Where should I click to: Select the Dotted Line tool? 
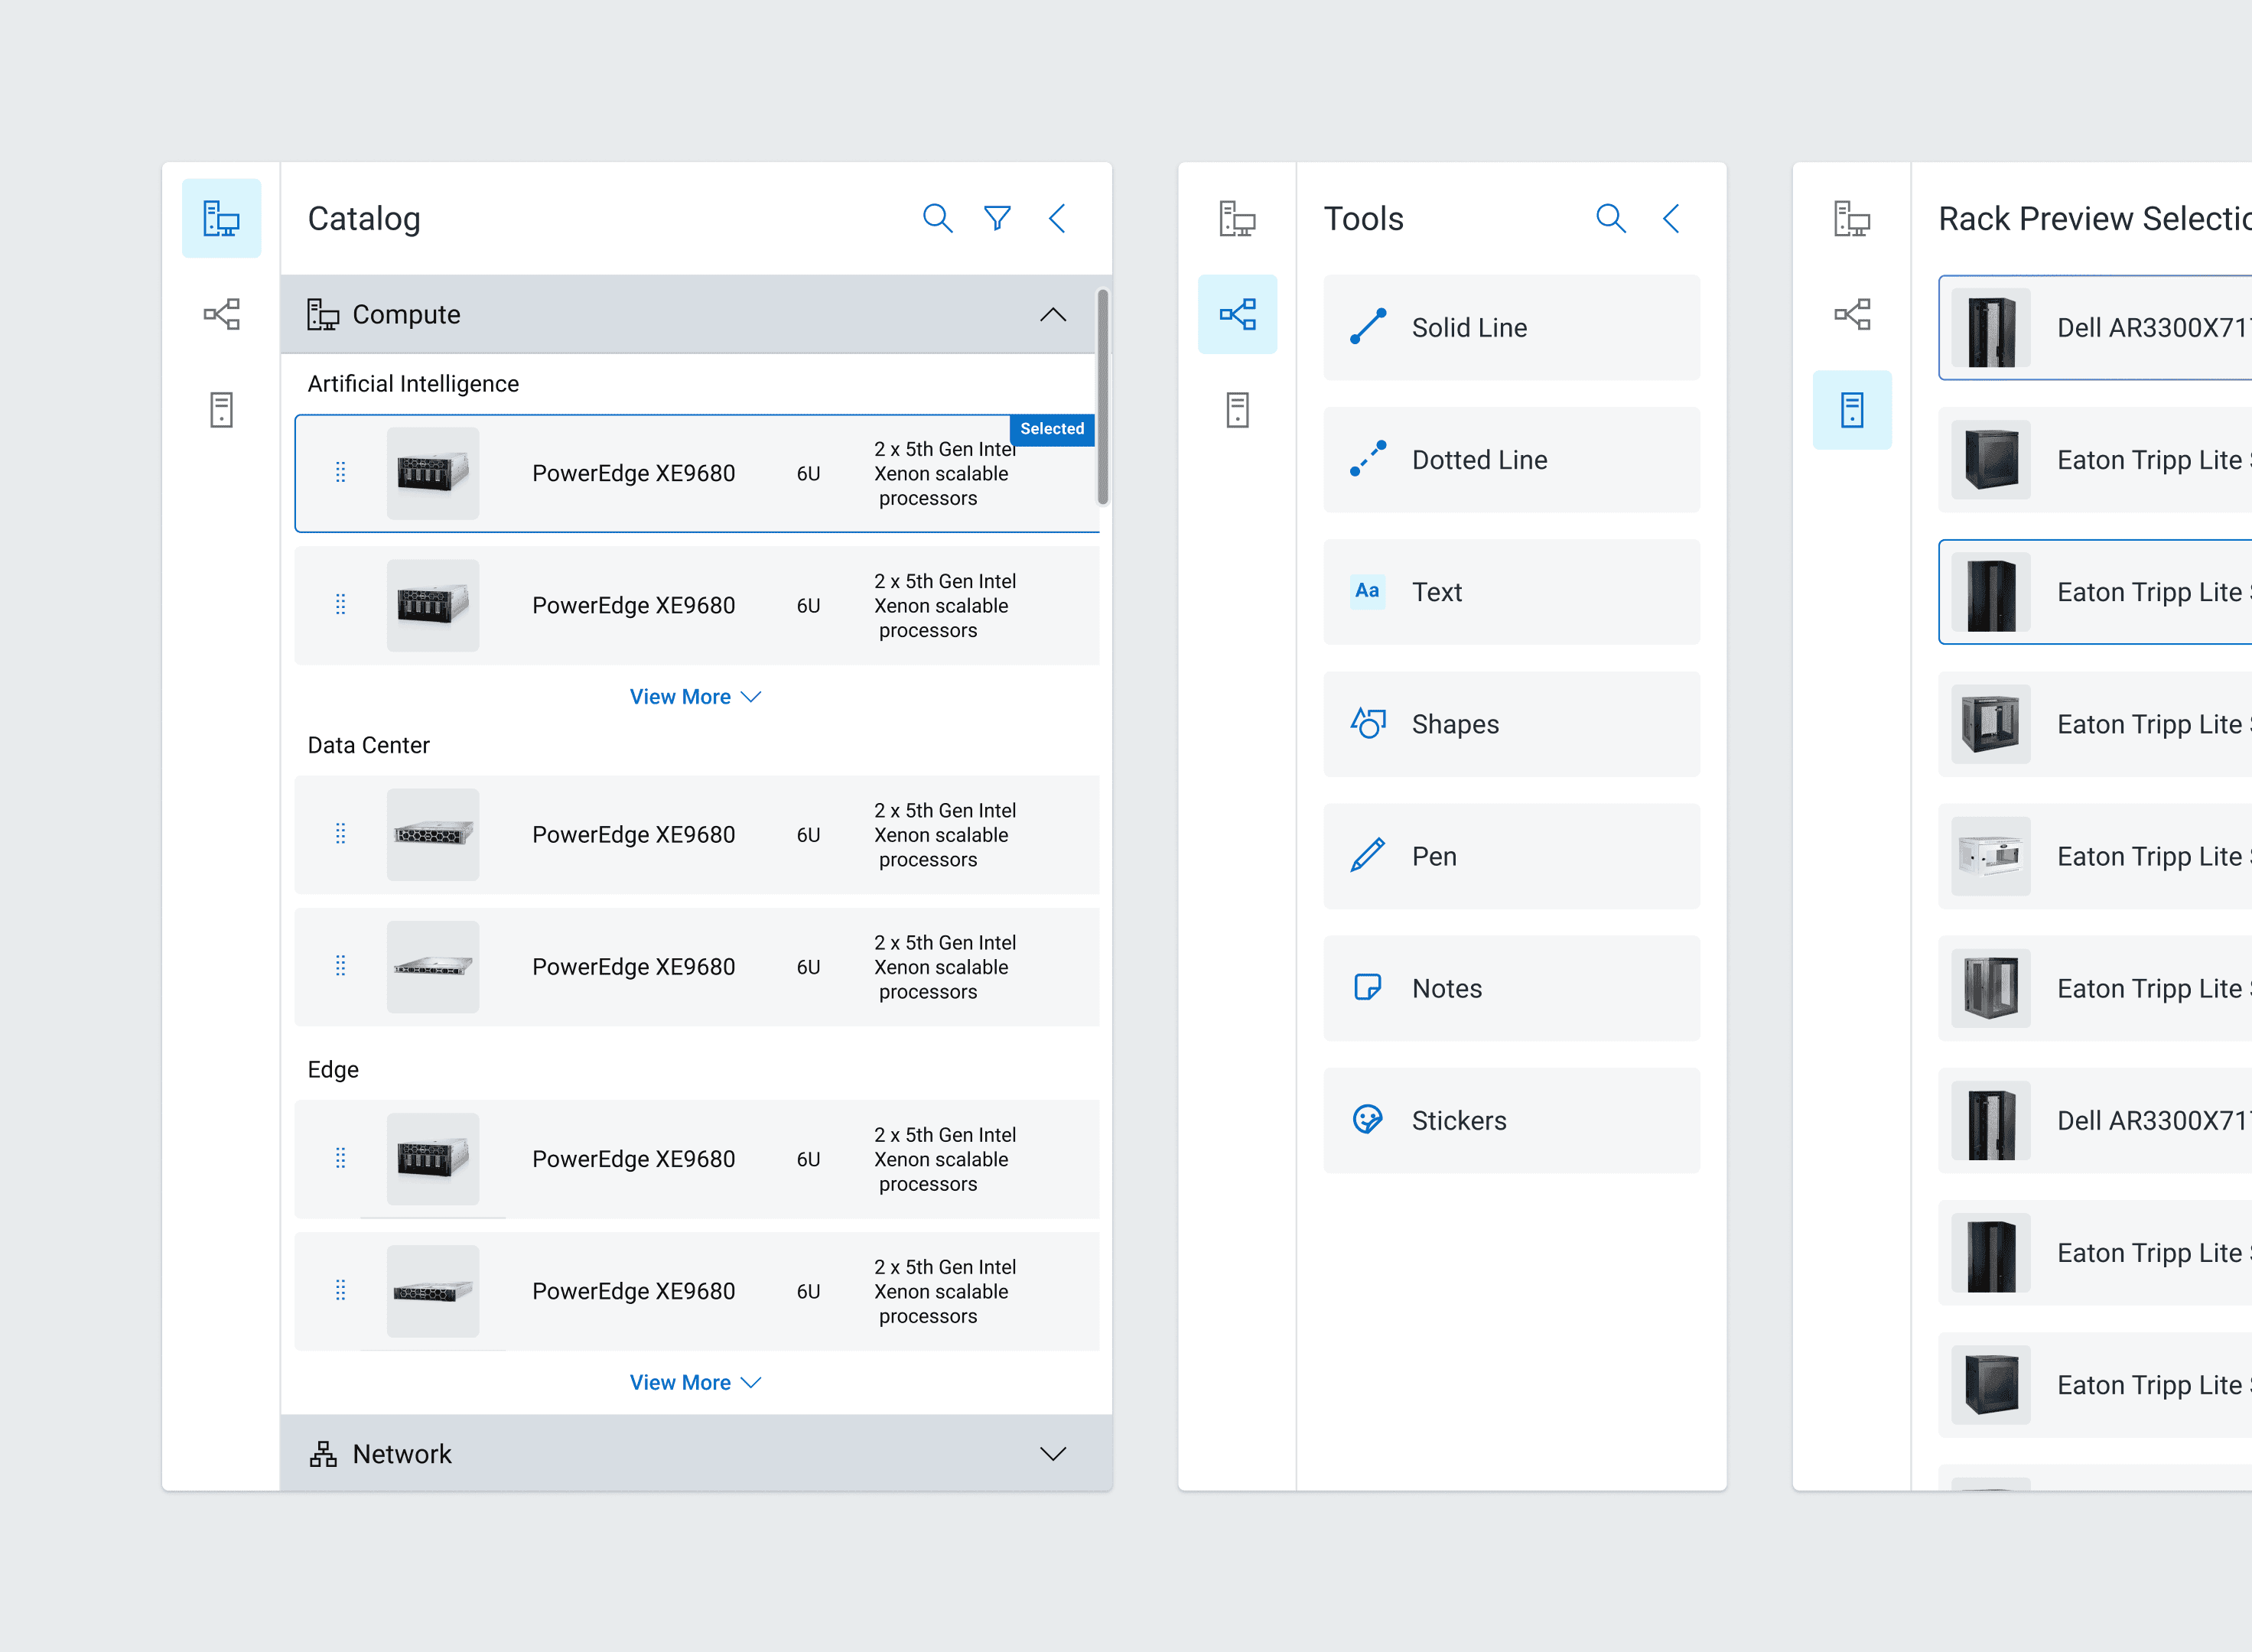point(1511,460)
